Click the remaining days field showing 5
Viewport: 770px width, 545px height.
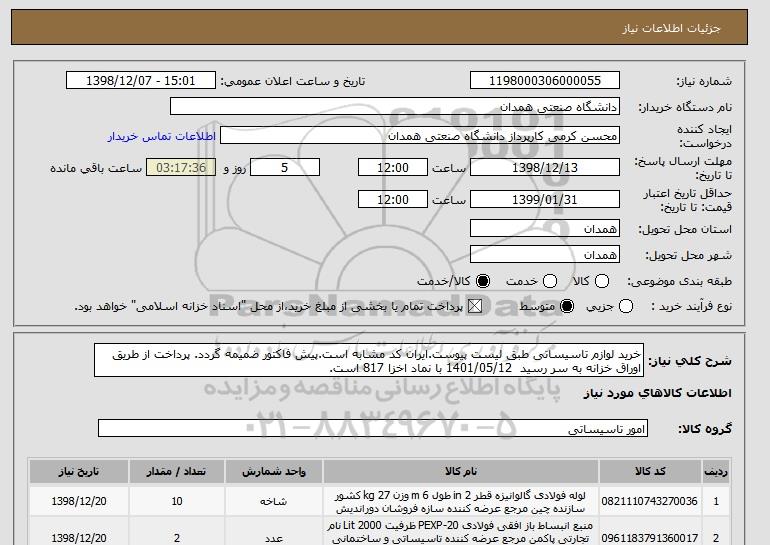coord(285,167)
